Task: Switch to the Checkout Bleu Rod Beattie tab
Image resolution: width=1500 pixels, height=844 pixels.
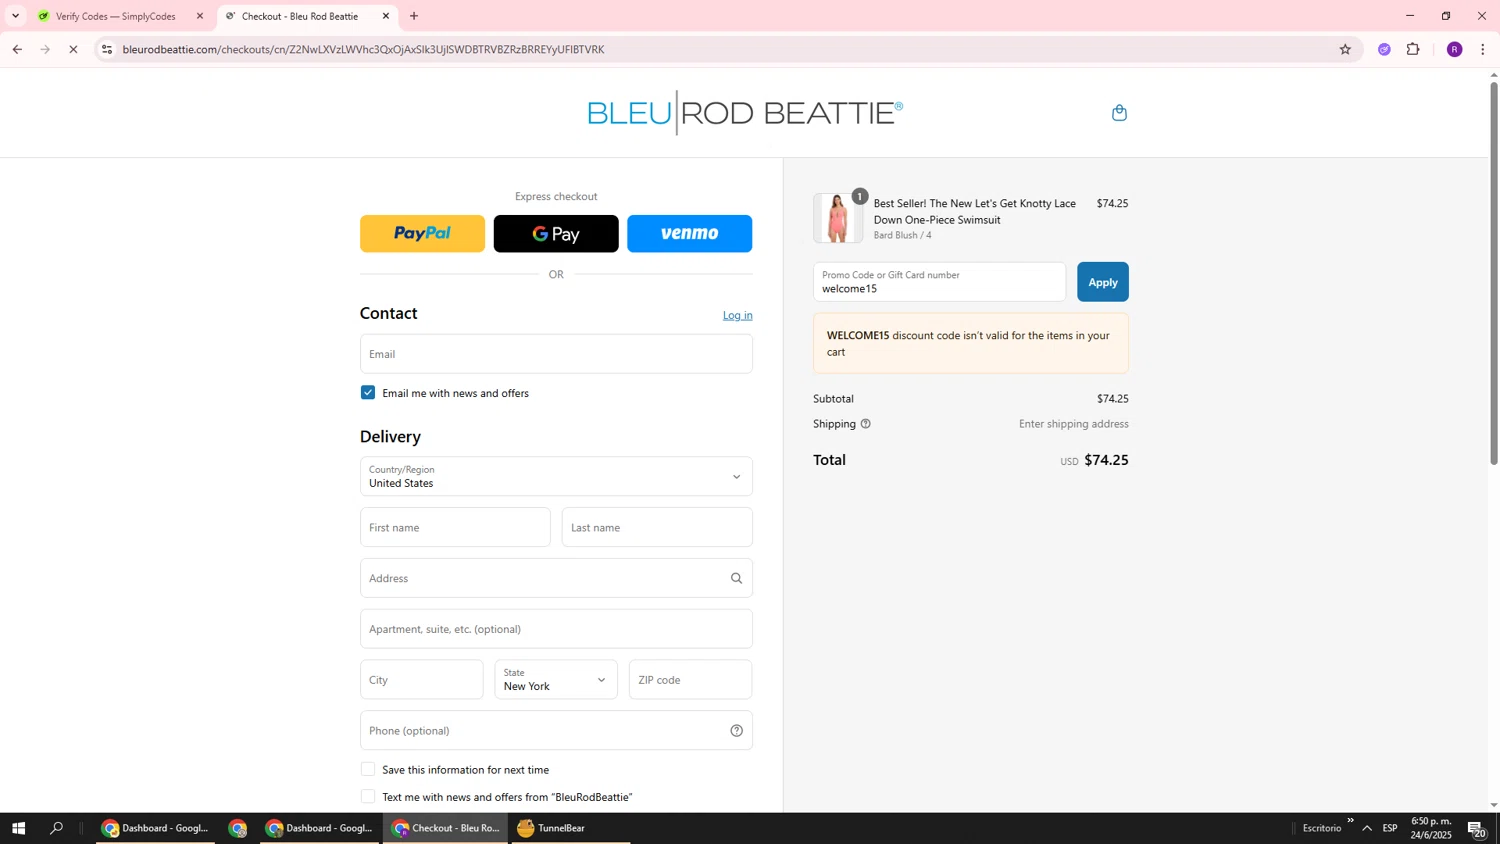Action: [300, 16]
